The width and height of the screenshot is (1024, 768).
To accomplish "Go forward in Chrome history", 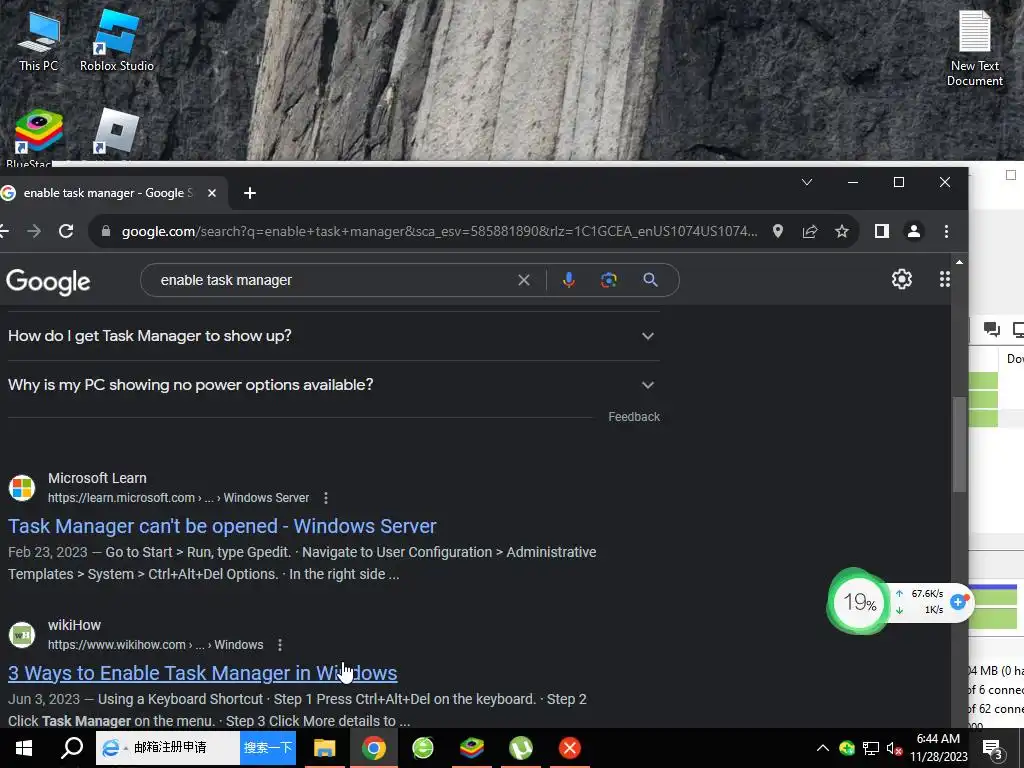I will point(34,231).
